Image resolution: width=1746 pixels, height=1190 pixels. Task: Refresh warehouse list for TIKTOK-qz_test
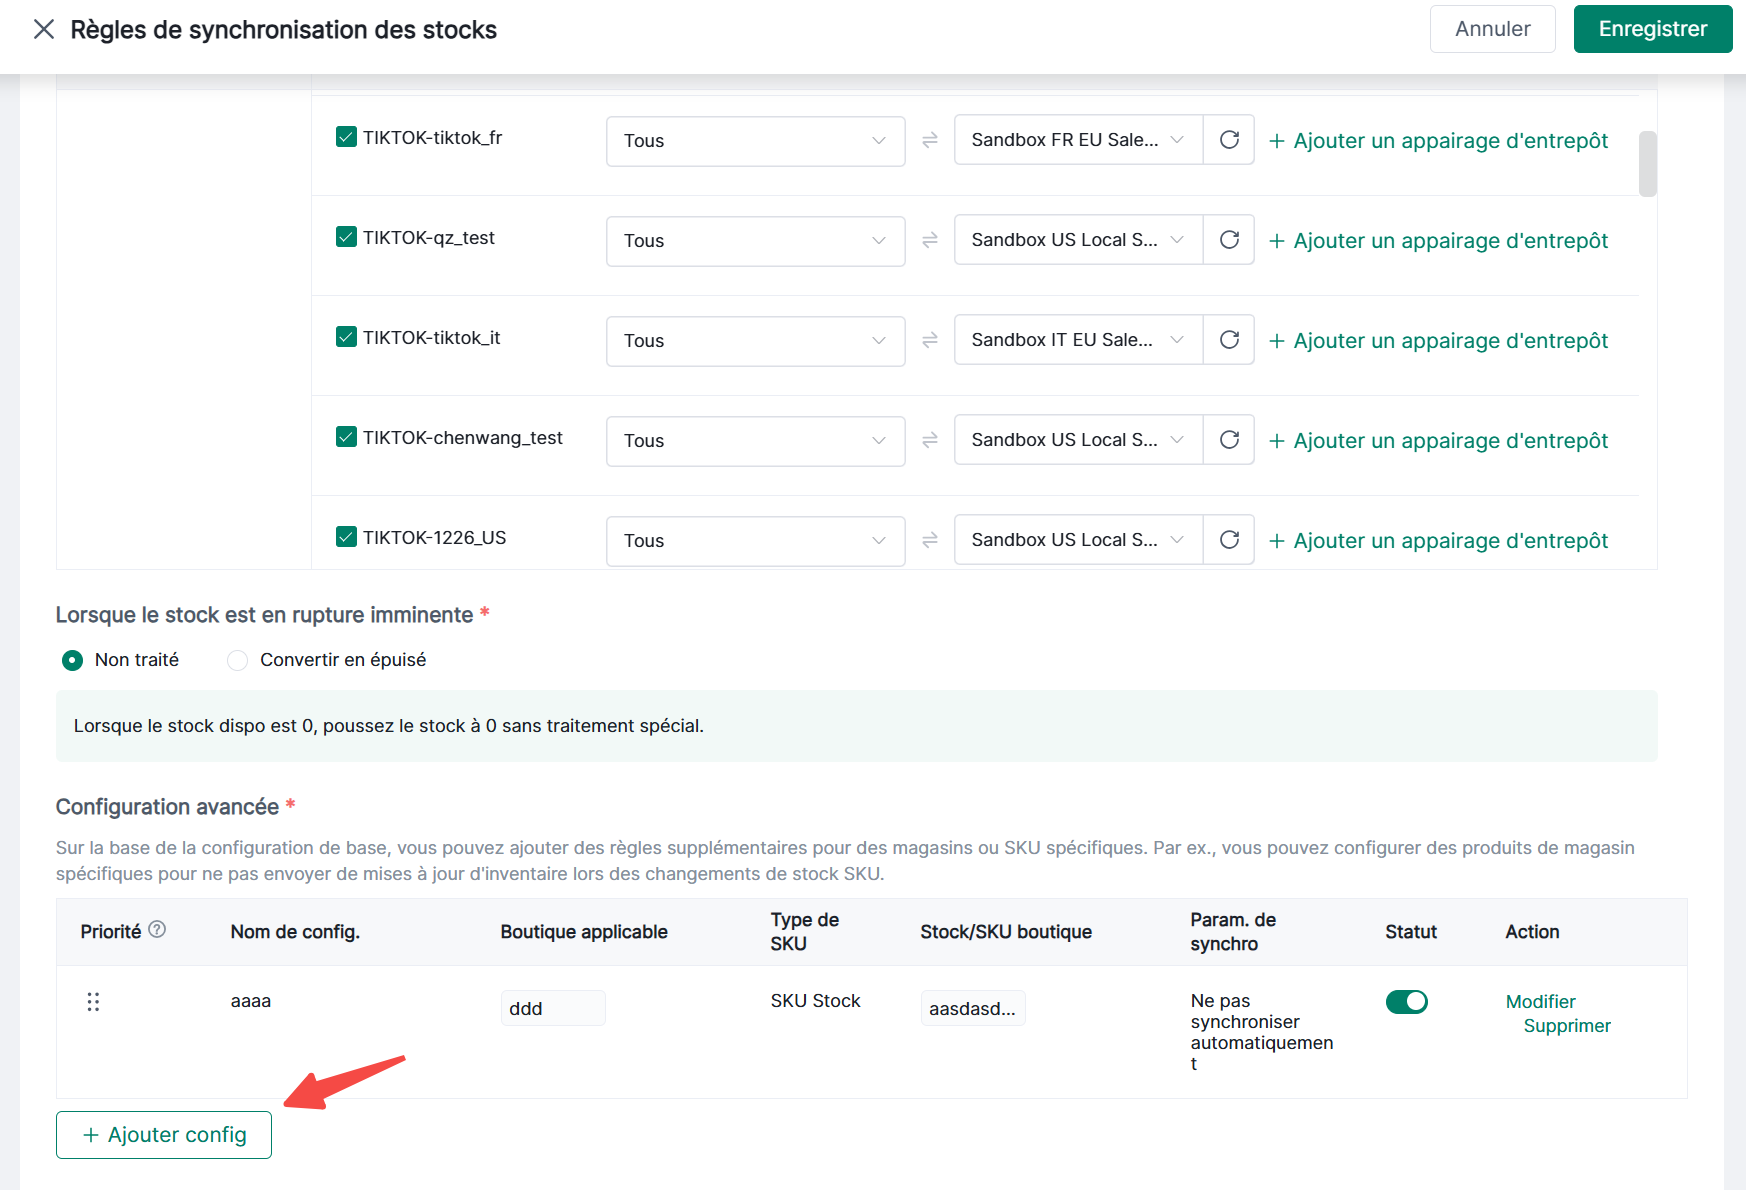(1229, 240)
